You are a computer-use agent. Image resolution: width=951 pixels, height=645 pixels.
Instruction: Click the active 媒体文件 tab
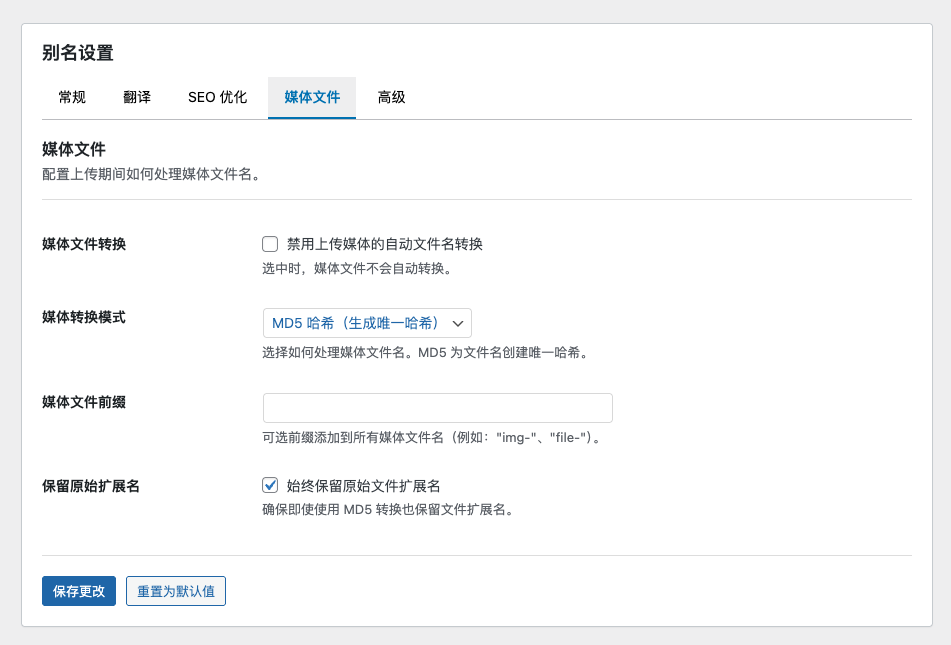(x=312, y=98)
